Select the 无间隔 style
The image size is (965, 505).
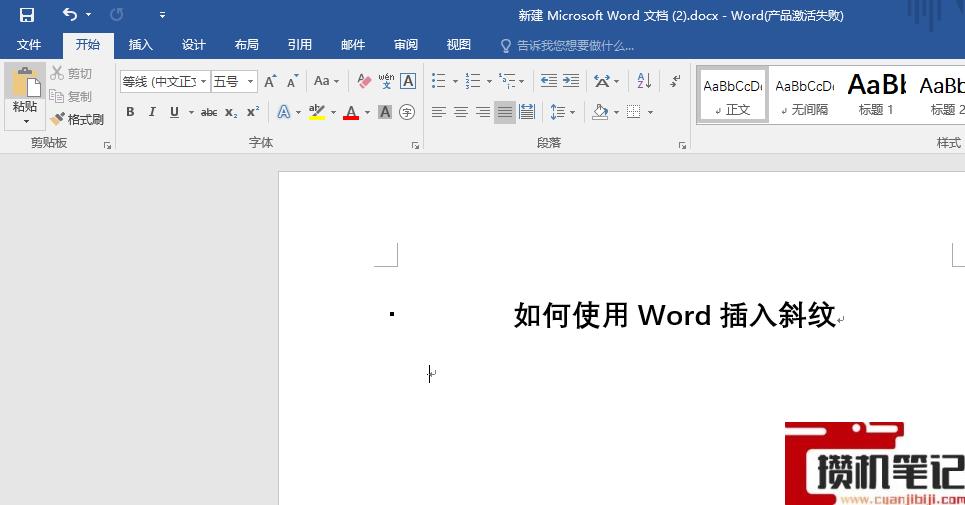coord(804,95)
